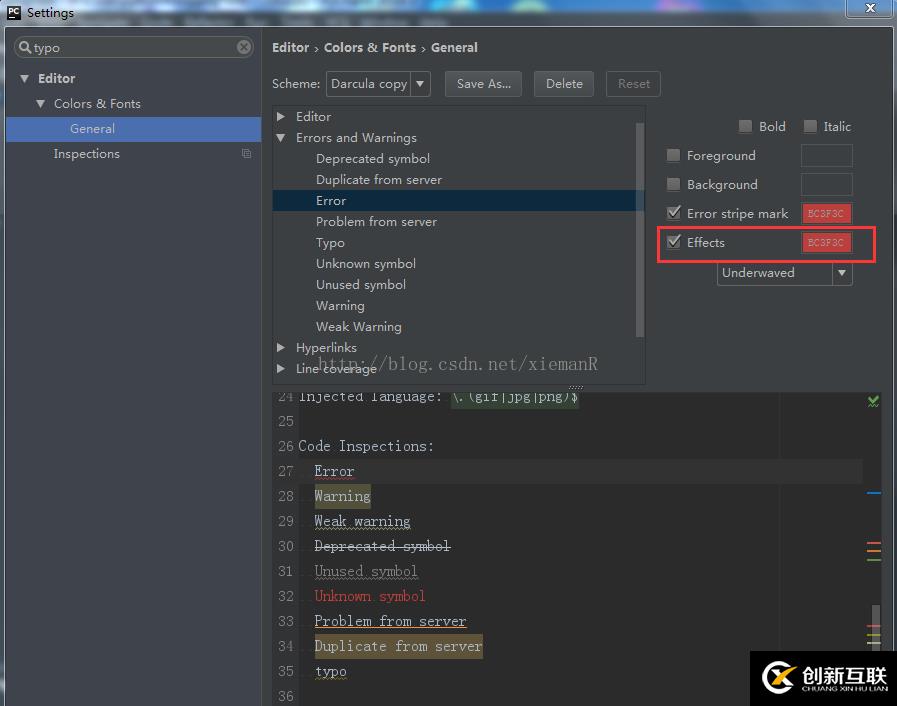Collapse the Errors and Warnings group
The image size is (897, 706).
[x=281, y=138]
